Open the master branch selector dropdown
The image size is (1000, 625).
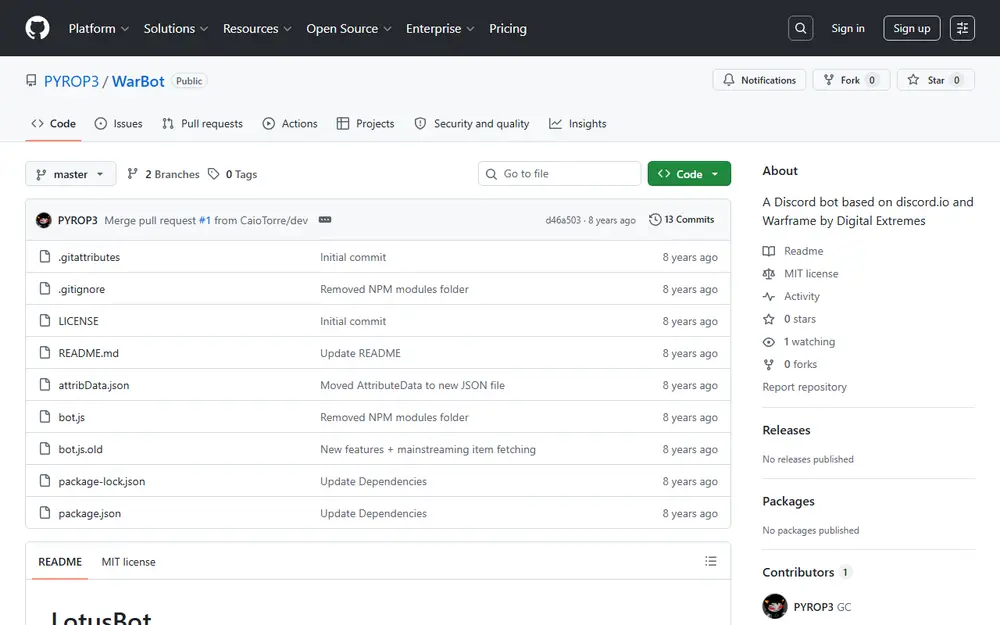[71, 174]
